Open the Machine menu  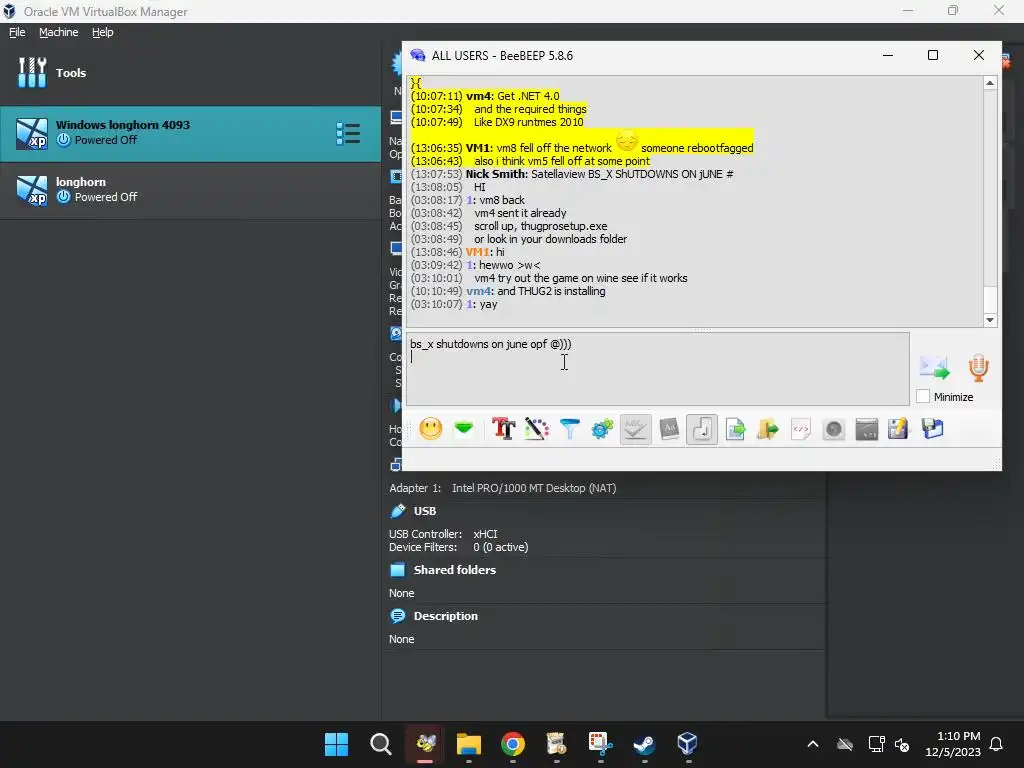tap(58, 32)
